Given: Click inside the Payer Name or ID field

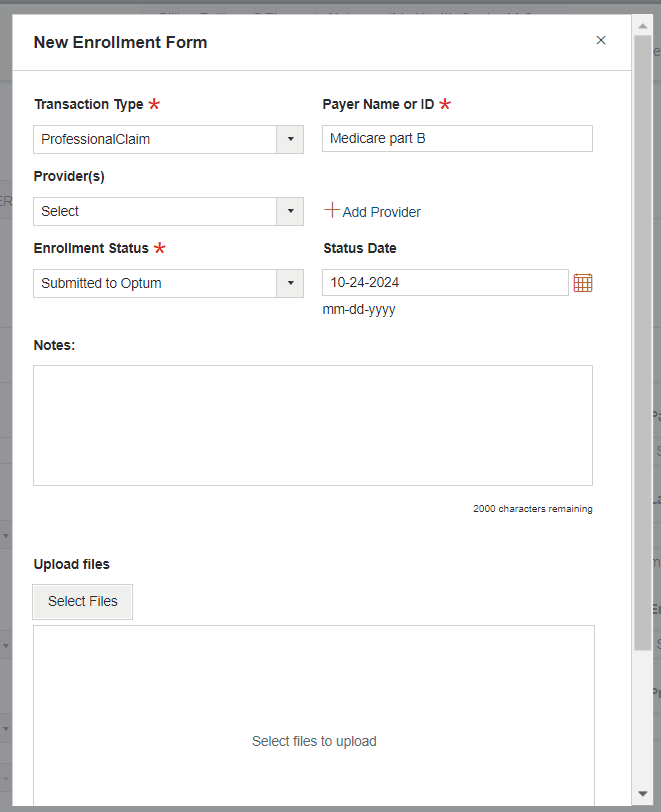Looking at the screenshot, I should [456, 138].
